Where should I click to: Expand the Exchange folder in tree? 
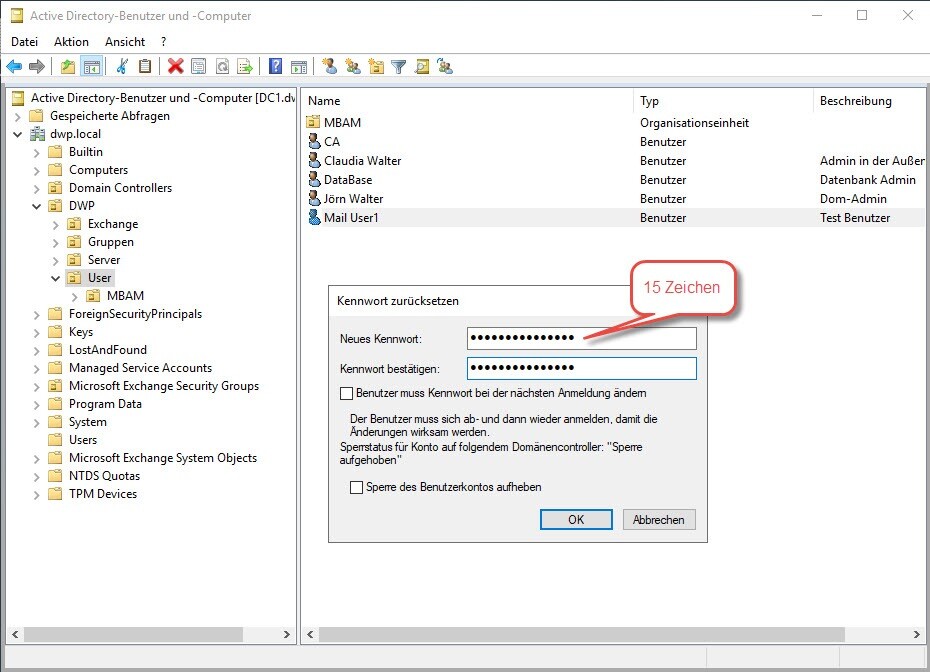[x=56, y=224]
